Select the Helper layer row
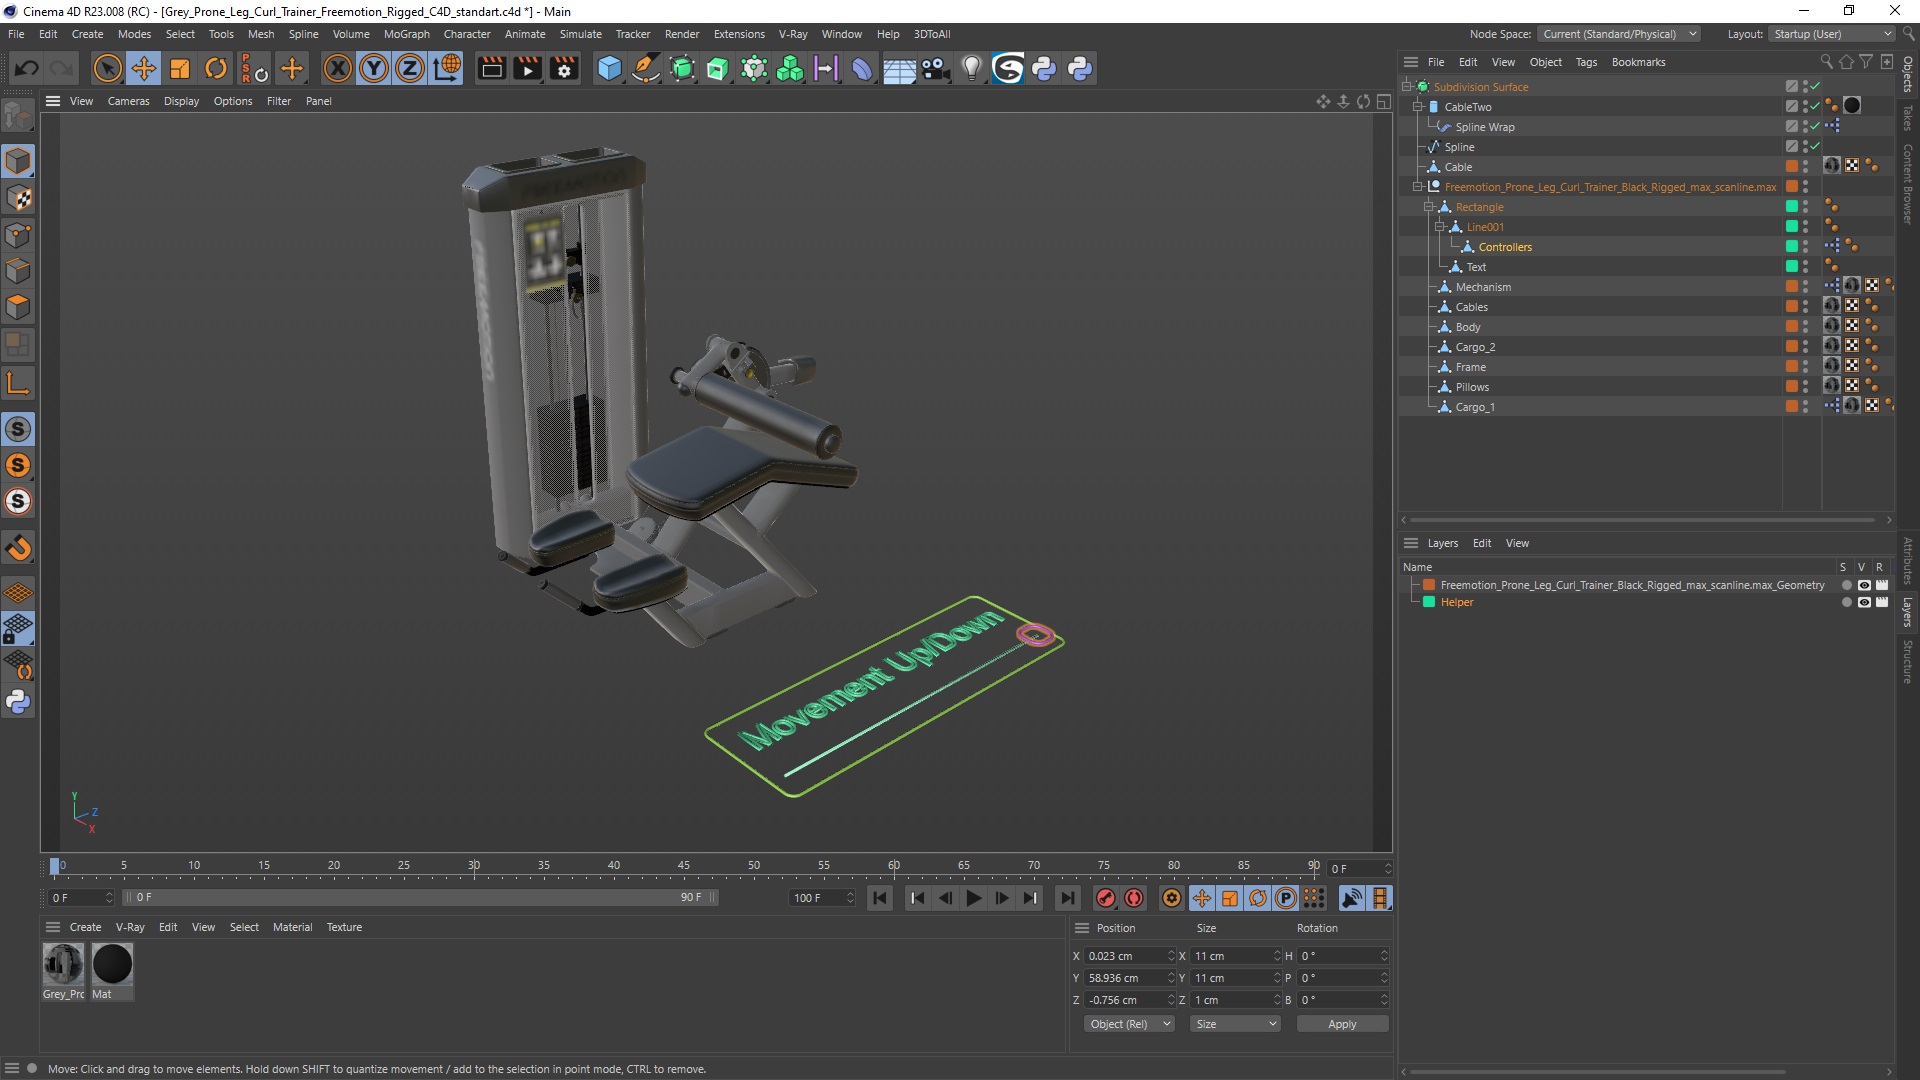 pyautogui.click(x=1456, y=602)
